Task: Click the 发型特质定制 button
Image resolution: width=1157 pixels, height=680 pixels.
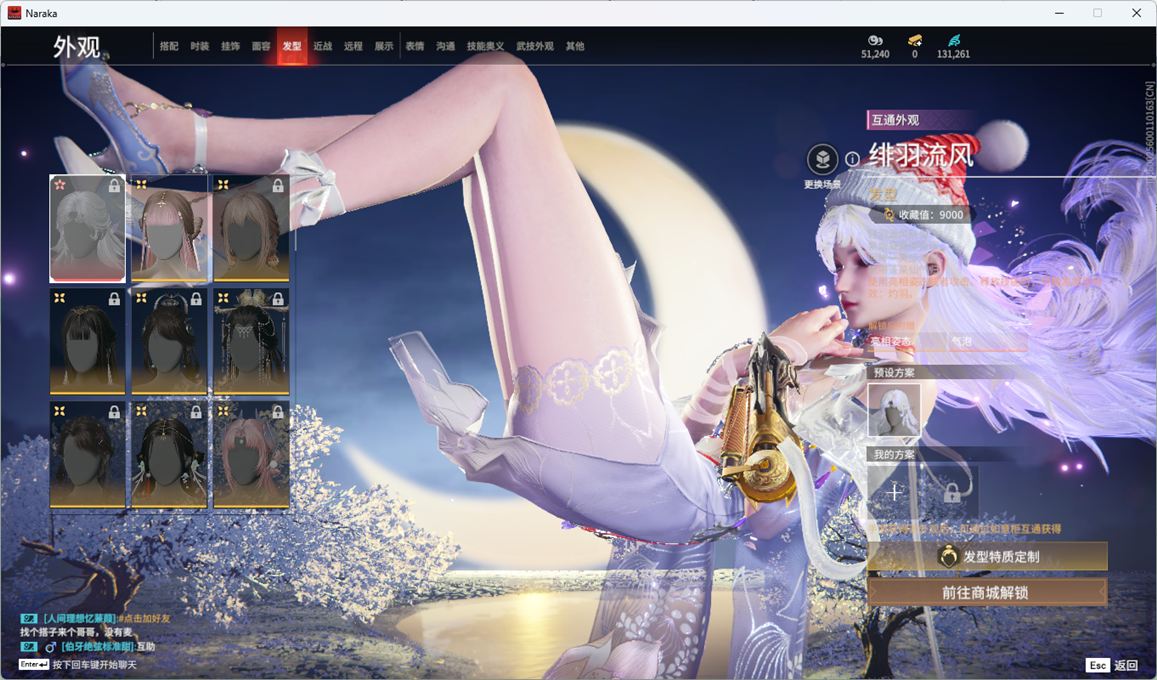Action: point(987,556)
